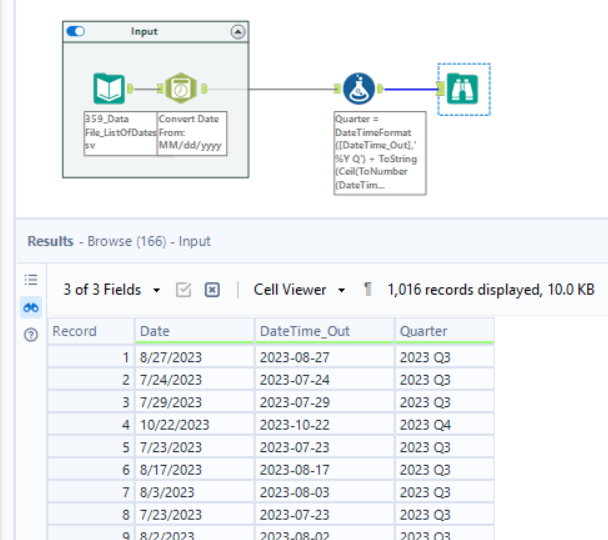
Task: Select DateTime_Out cell 2023-10-22
Action: (325, 424)
